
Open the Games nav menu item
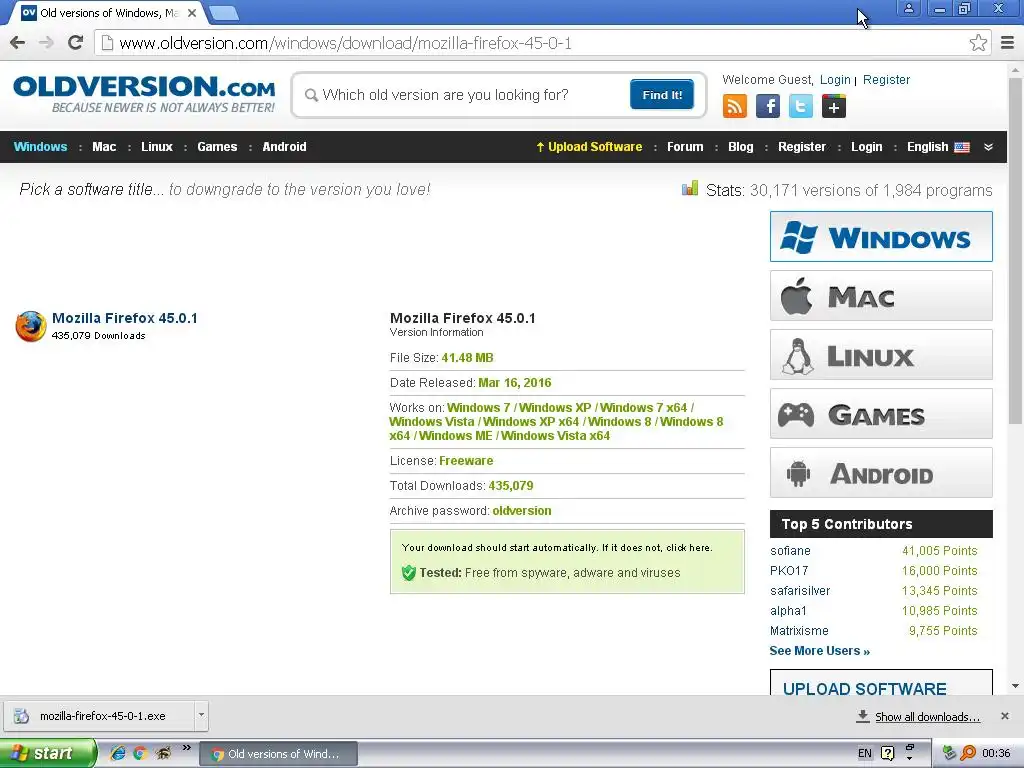(x=217, y=147)
